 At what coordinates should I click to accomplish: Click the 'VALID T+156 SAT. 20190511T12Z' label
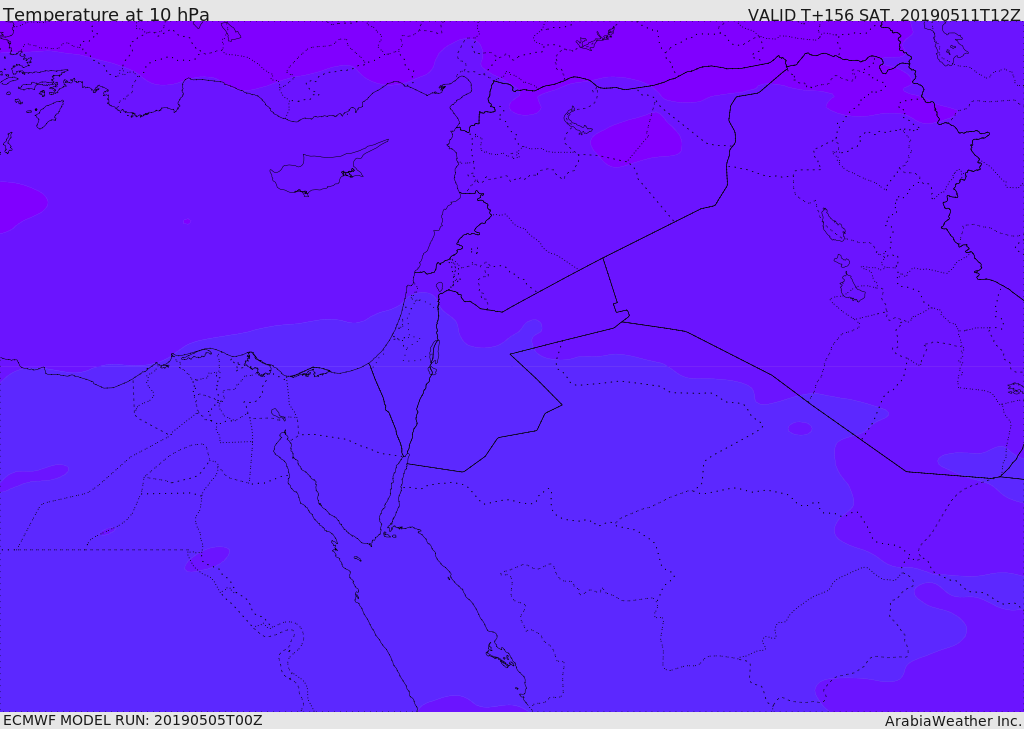(x=884, y=15)
